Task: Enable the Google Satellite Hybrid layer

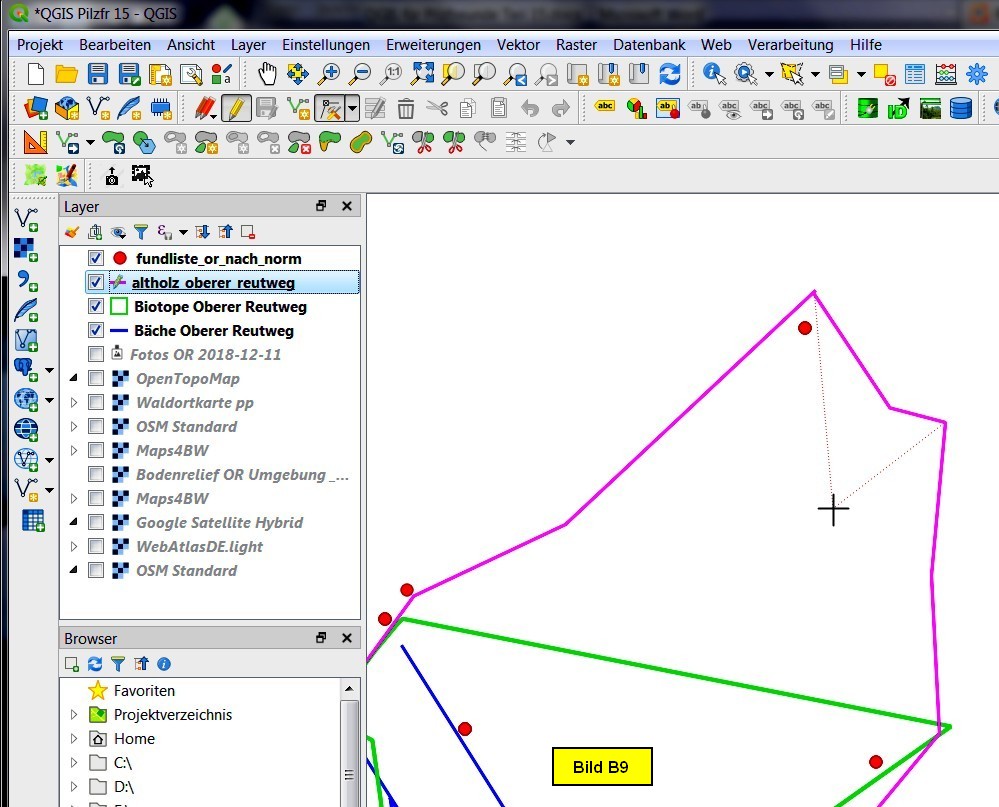Action: pos(96,522)
